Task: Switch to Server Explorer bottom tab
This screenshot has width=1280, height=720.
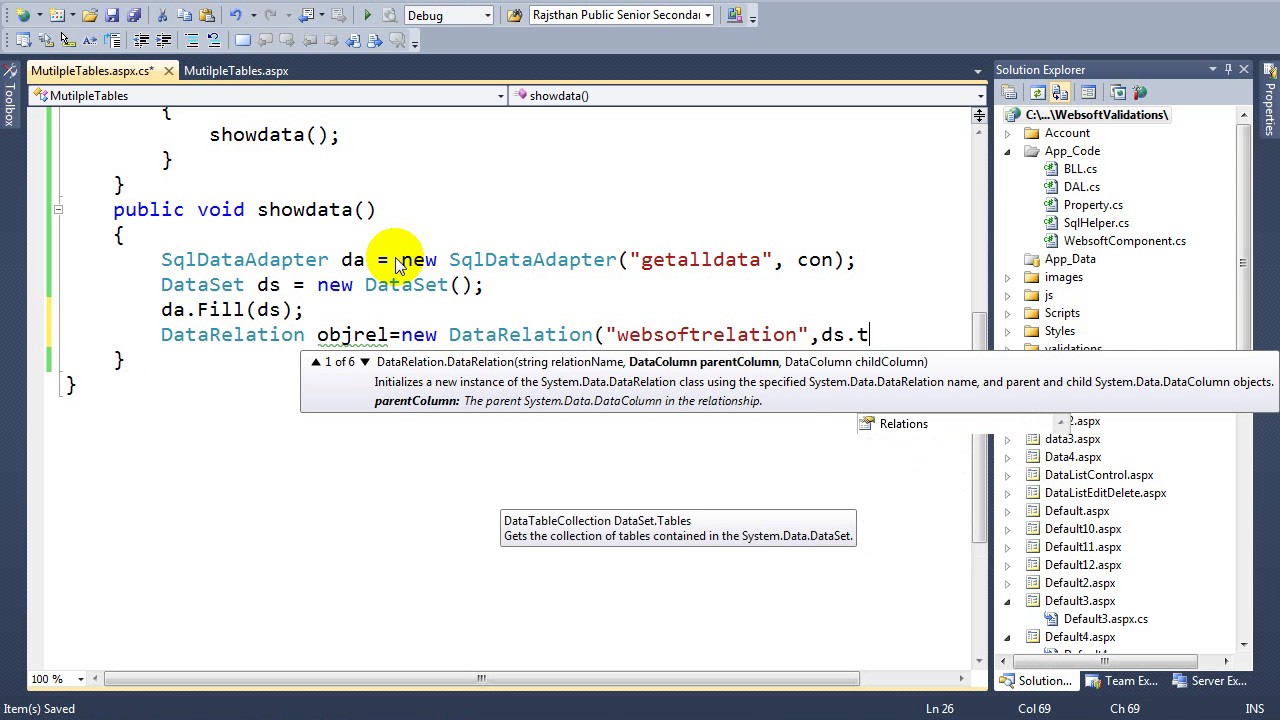Action: 1210,681
